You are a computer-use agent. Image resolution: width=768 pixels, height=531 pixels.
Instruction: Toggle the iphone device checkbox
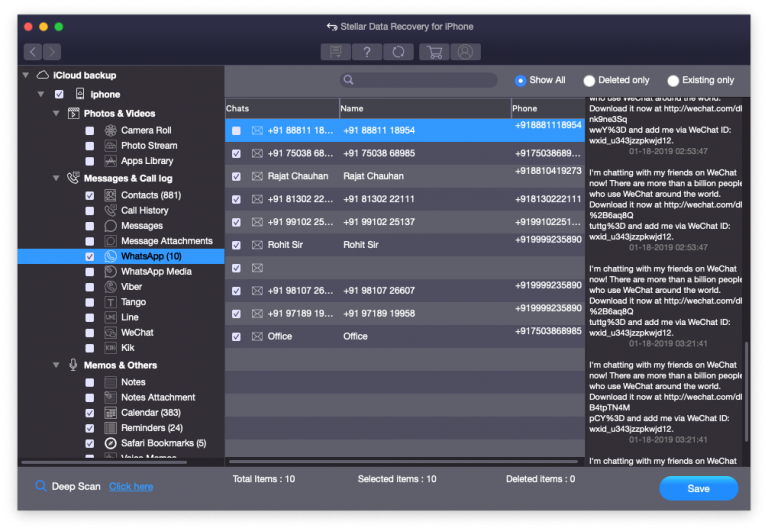point(59,94)
